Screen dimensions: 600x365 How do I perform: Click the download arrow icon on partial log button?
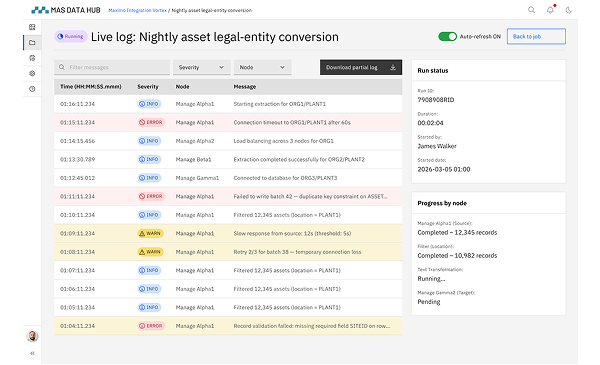pyautogui.click(x=393, y=67)
